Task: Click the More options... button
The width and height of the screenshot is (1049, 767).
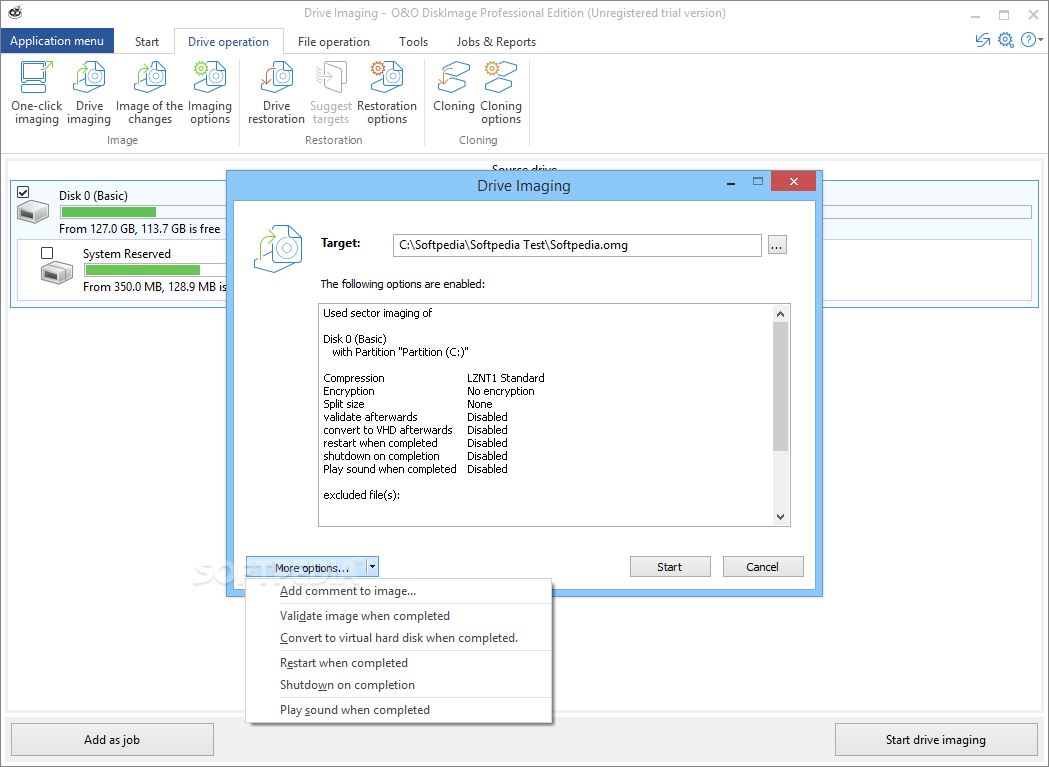Action: pos(306,567)
